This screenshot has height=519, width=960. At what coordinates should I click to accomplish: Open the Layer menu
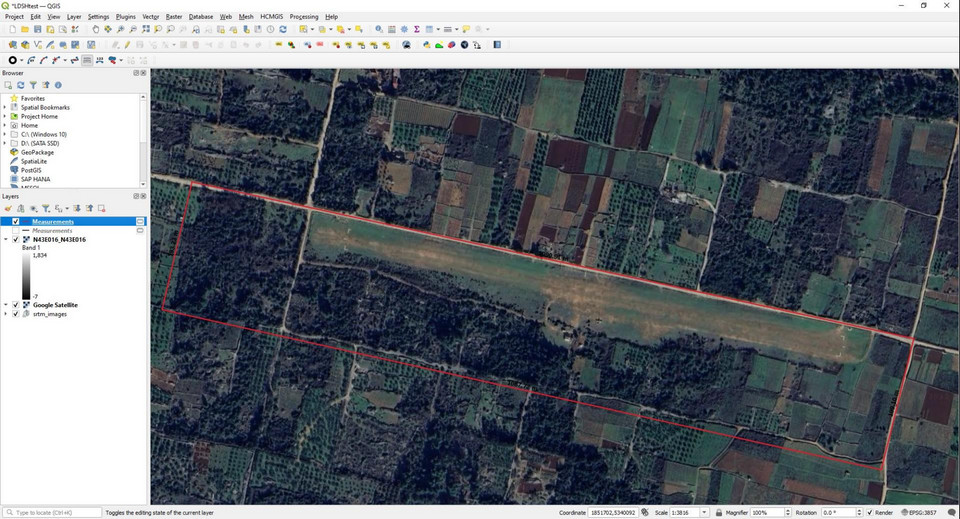tap(73, 17)
